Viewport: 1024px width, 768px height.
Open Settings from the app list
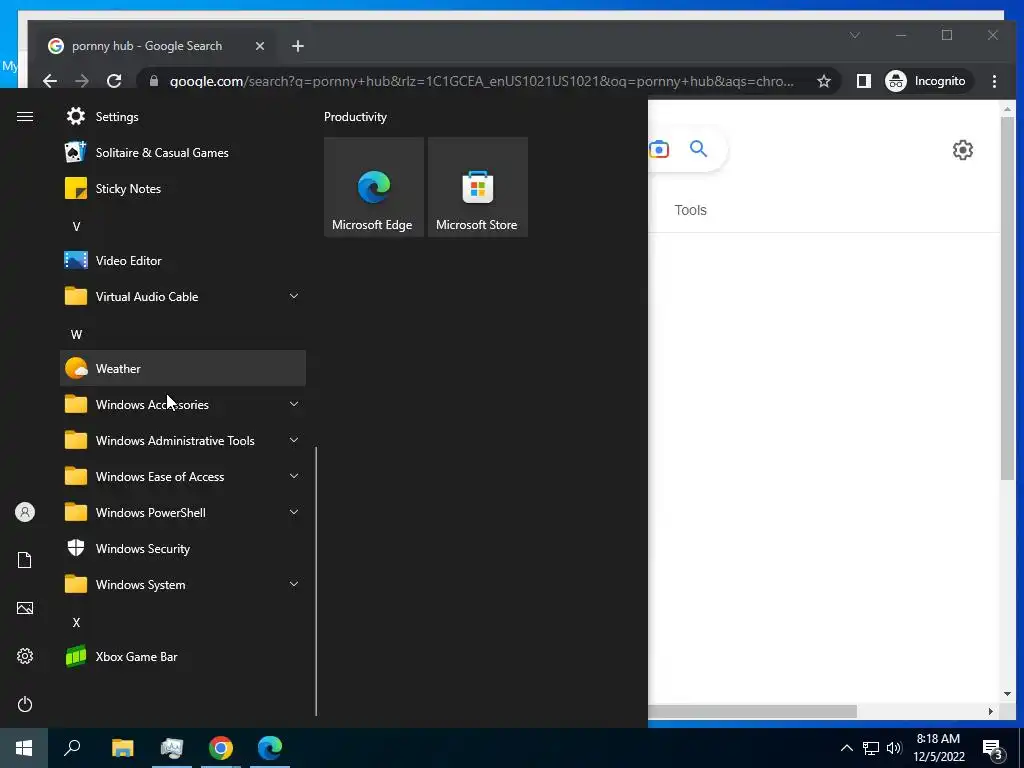tap(183, 117)
